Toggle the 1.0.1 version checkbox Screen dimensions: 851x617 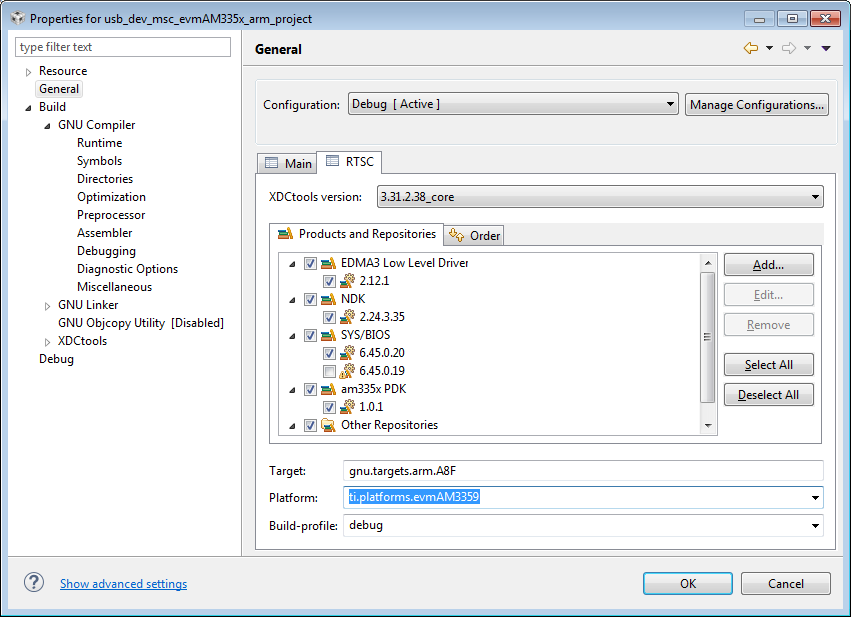point(329,407)
